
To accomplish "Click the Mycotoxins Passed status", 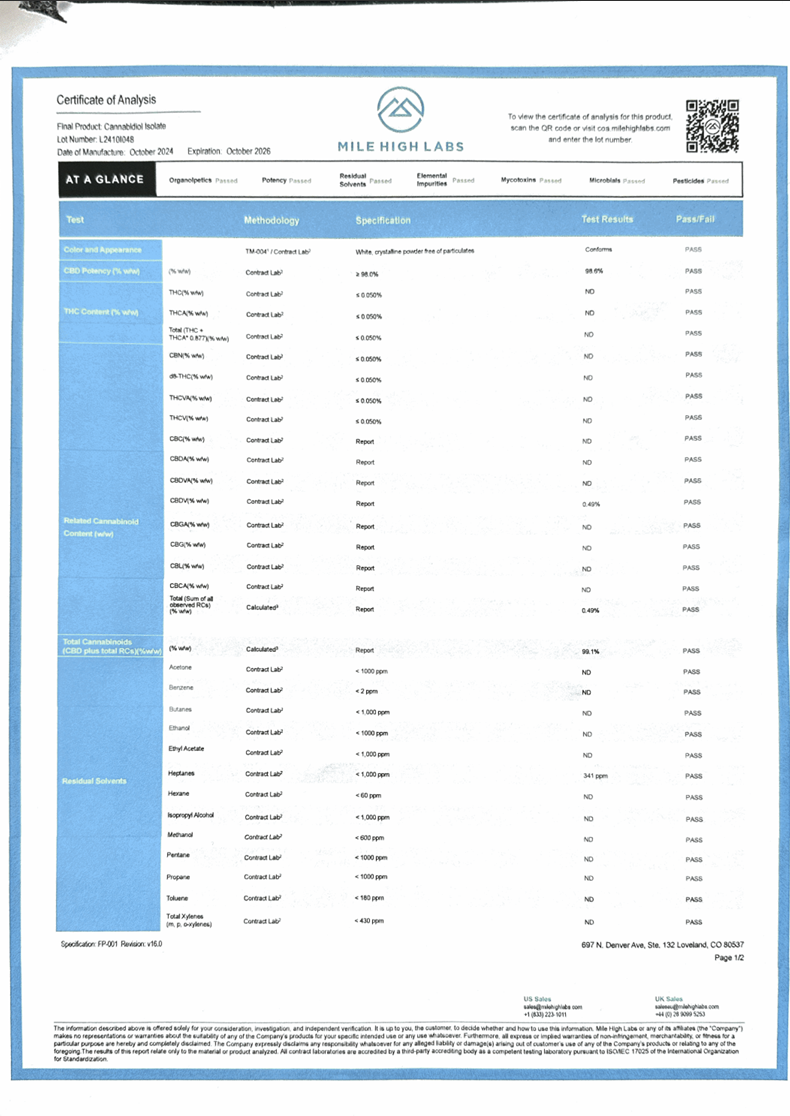I will (x=532, y=181).
